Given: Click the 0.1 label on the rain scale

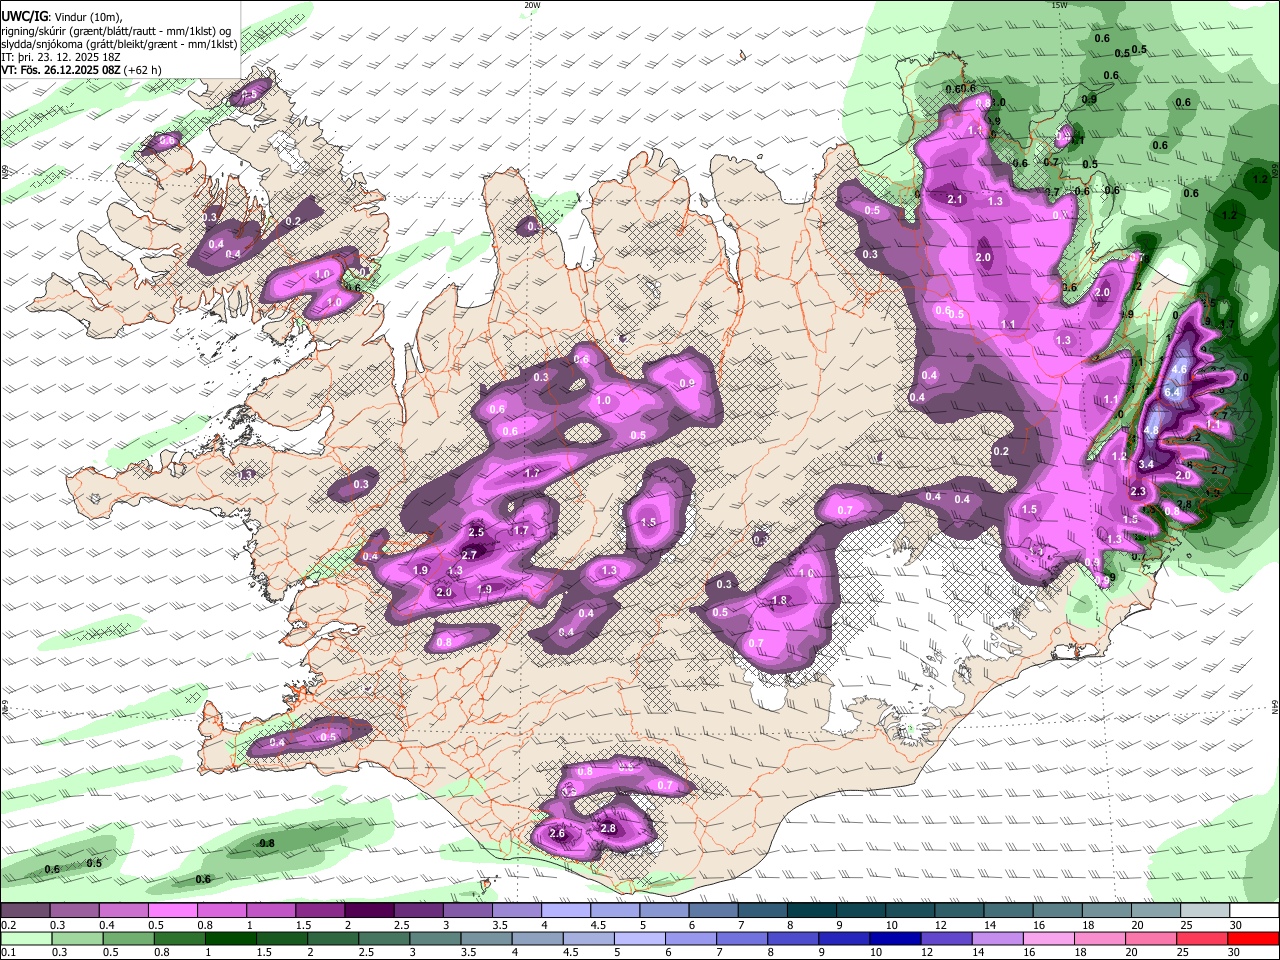Looking at the screenshot, I should click(x=8, y=952).
